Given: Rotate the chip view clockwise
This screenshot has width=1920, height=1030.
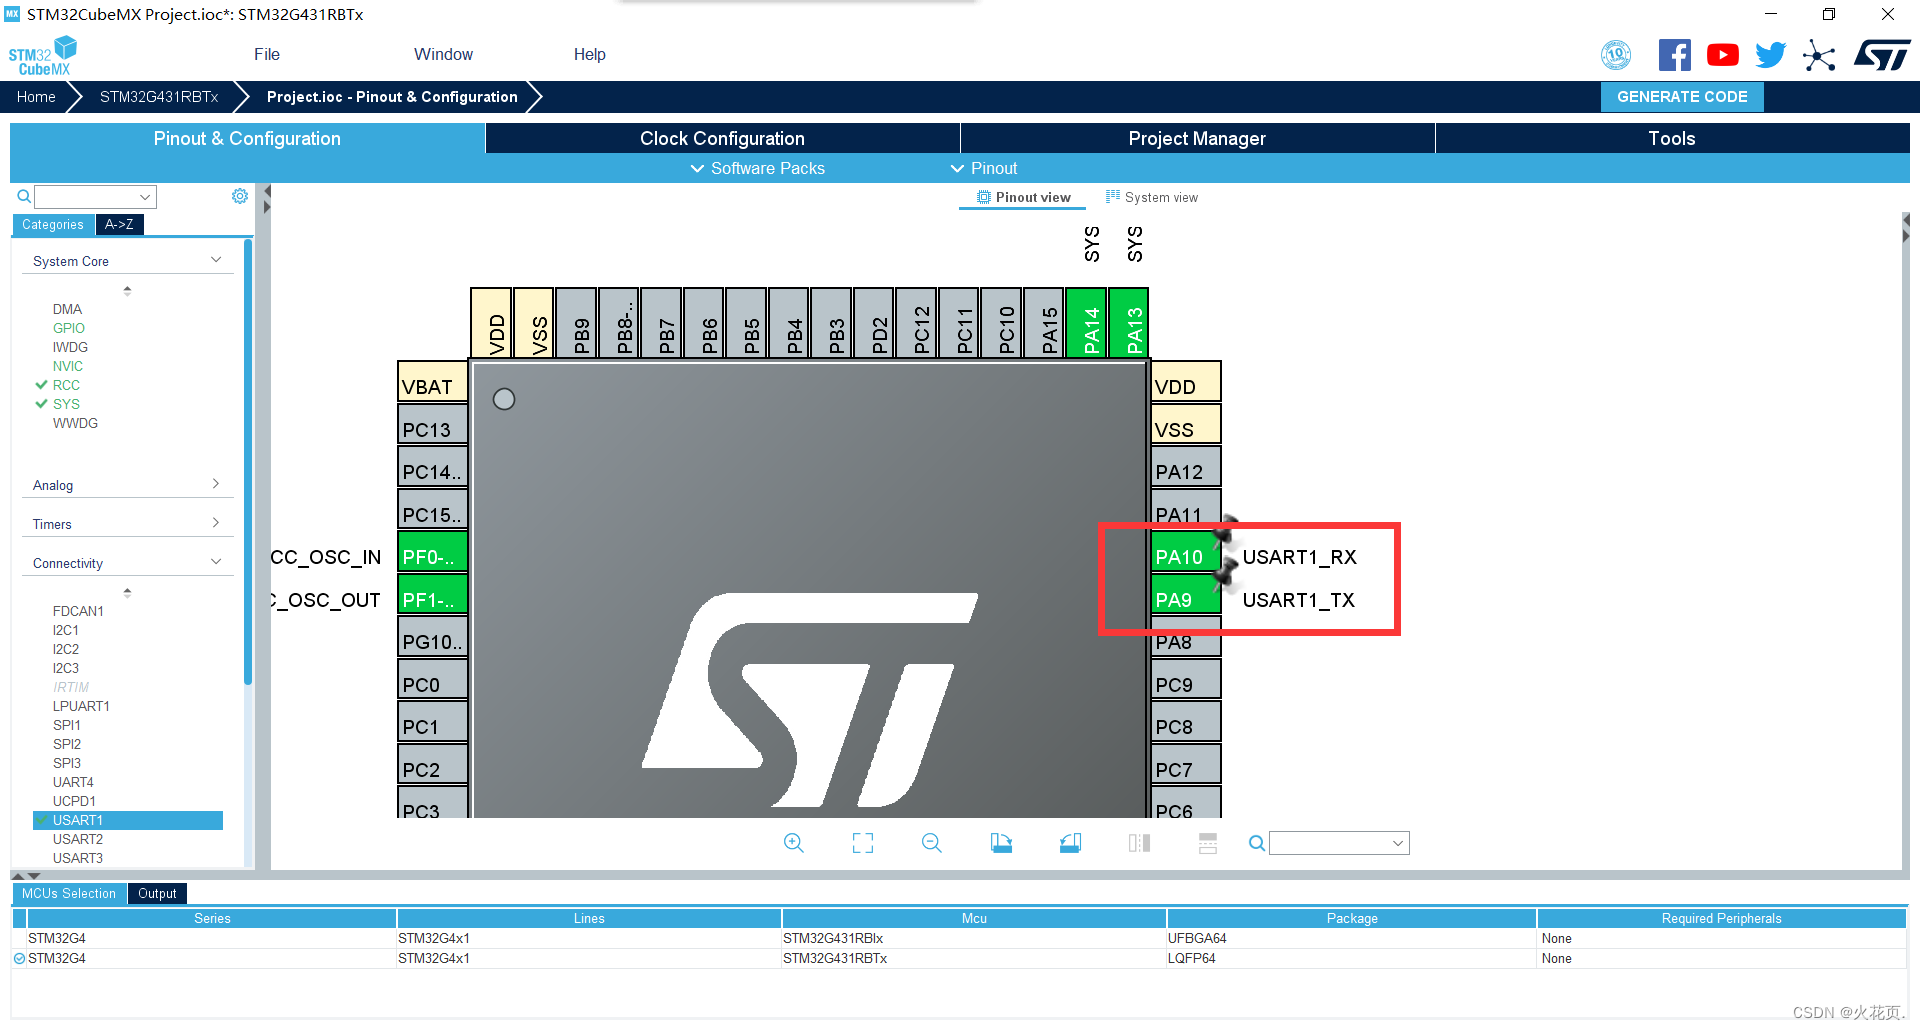Looking at the screenshot, I should pos(1001,843).
